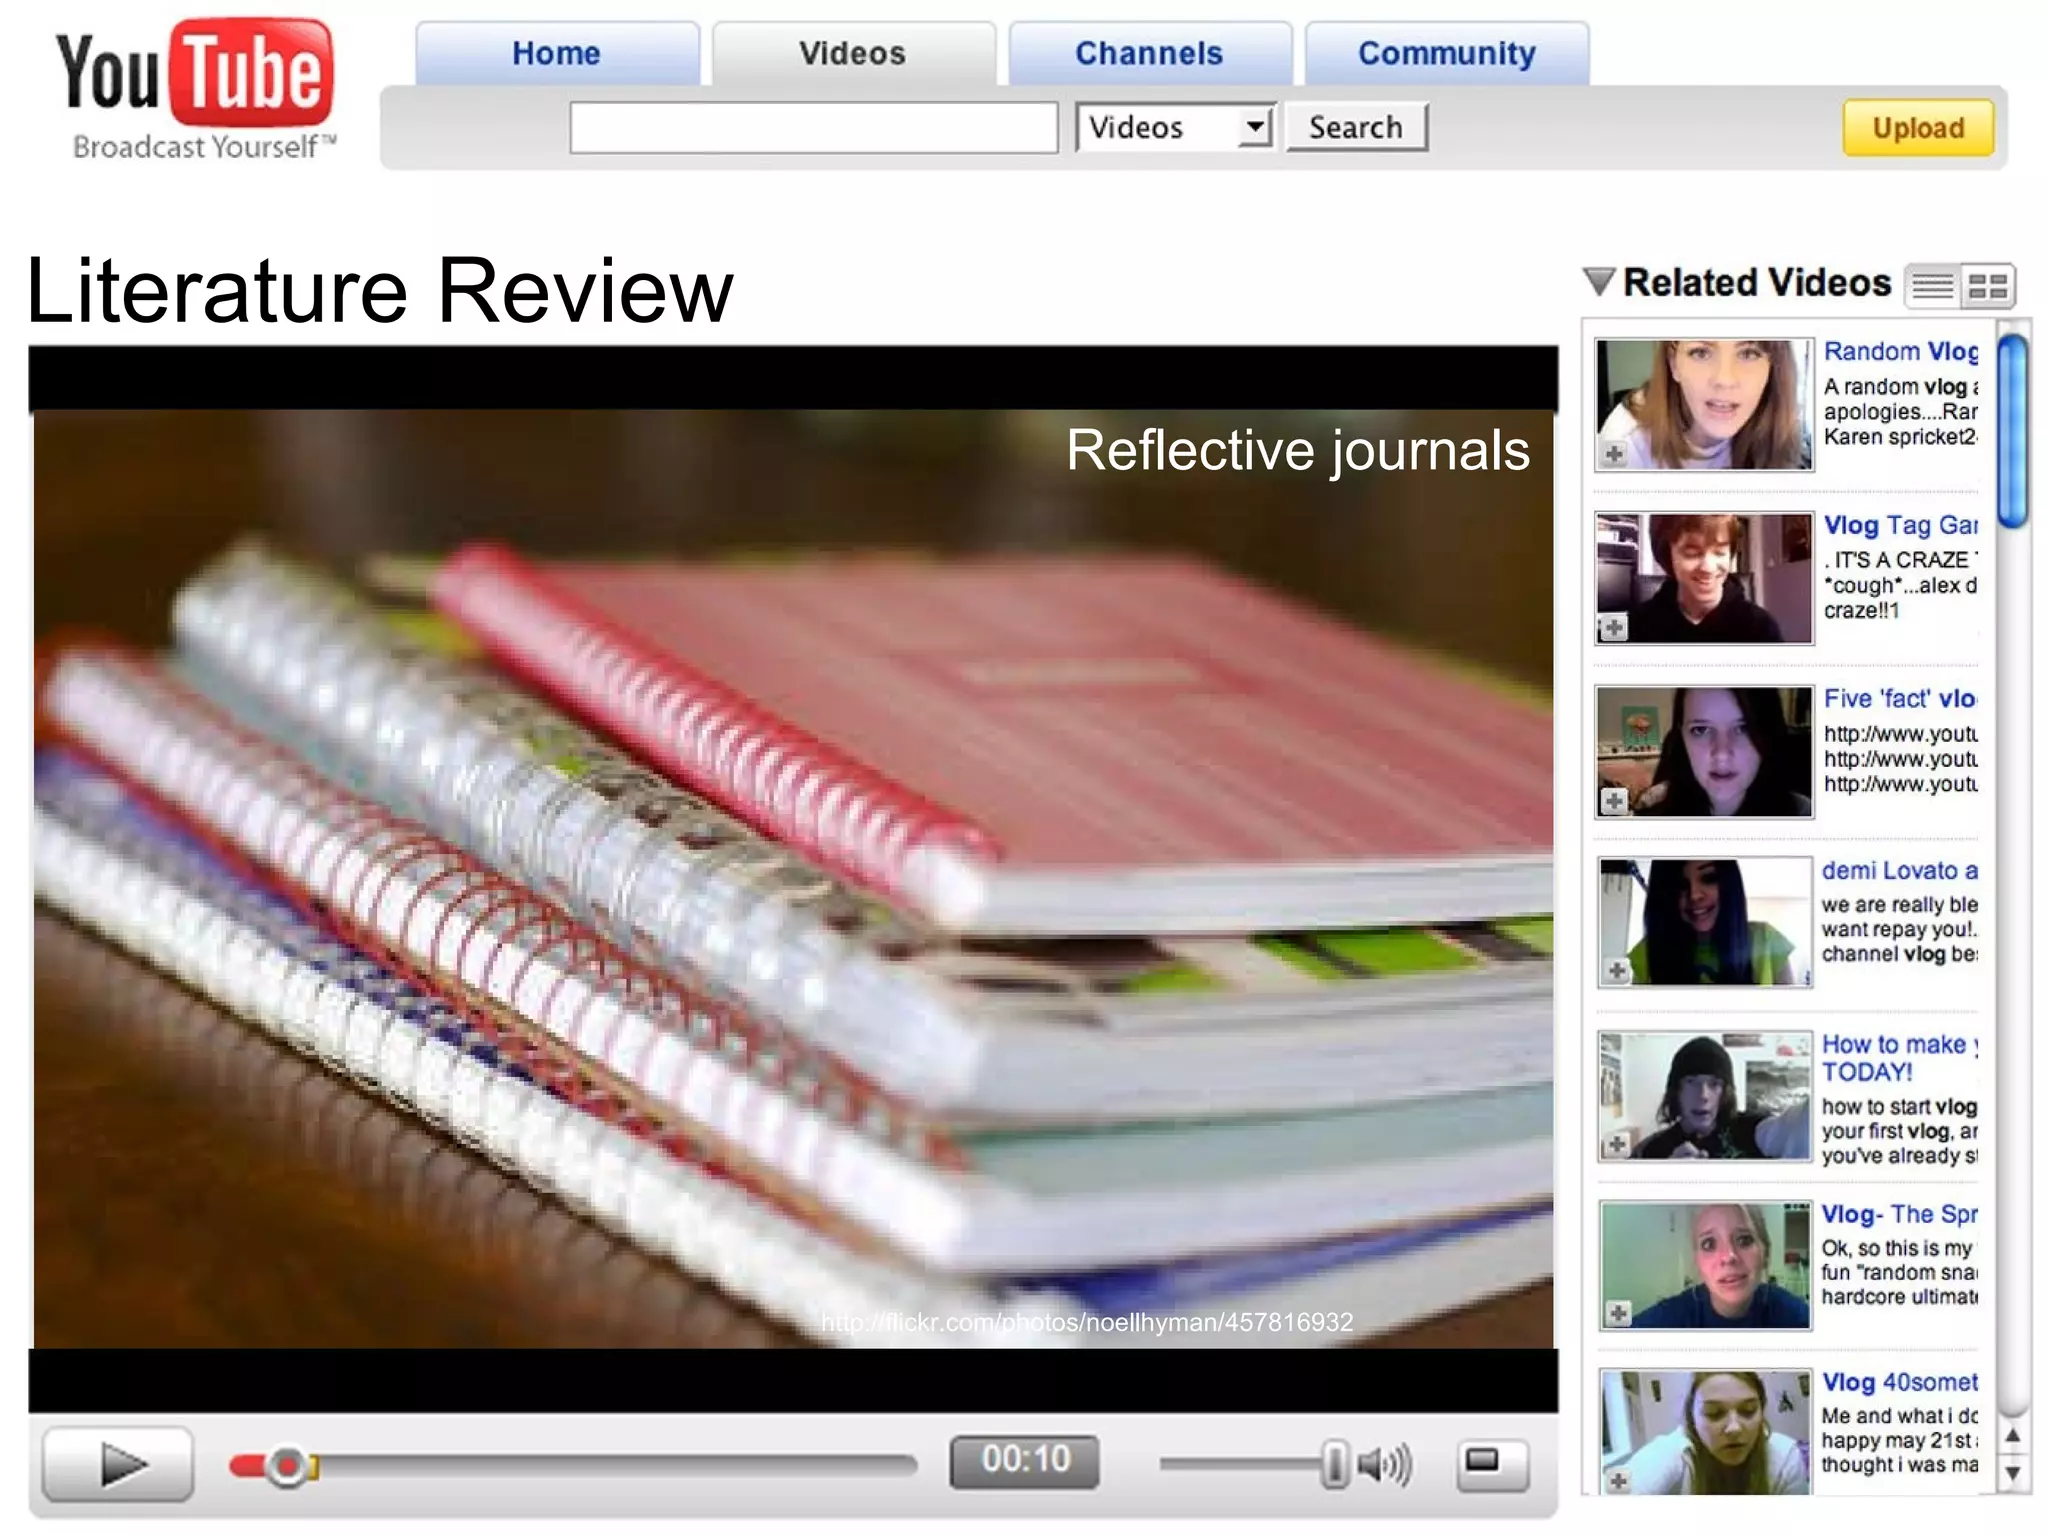The height and width of the screenshot is (1536, 2048).
Task: Open the Home tab
Action: [557, 53]
